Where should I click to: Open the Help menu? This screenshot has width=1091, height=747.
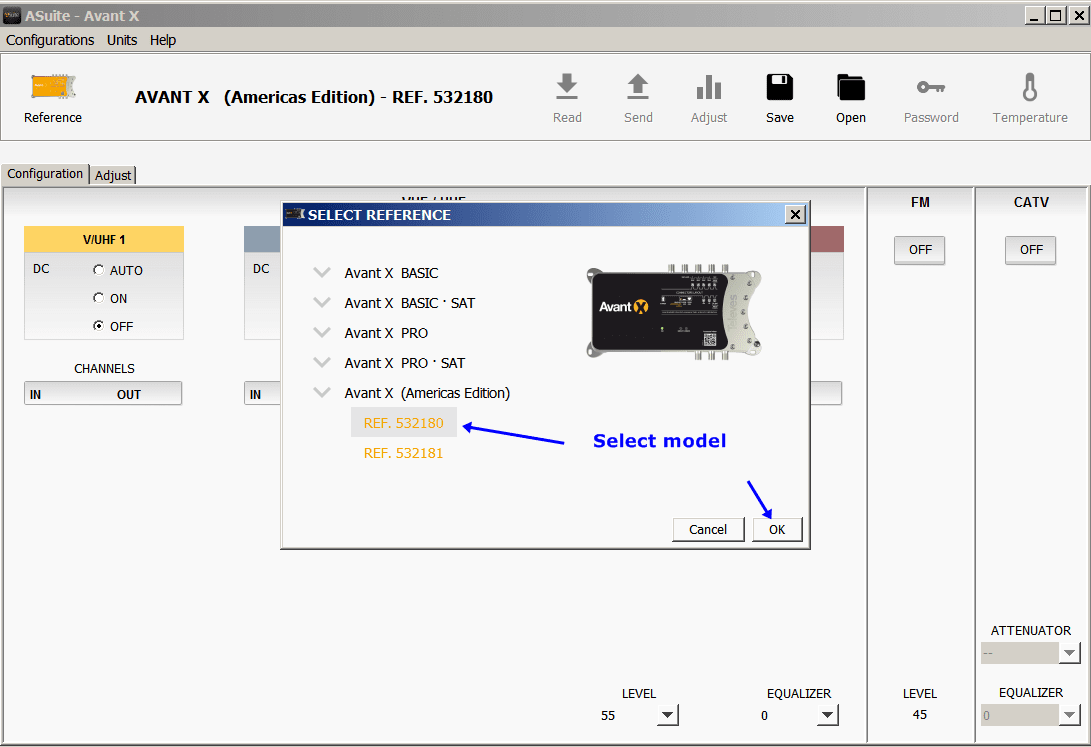163,40
